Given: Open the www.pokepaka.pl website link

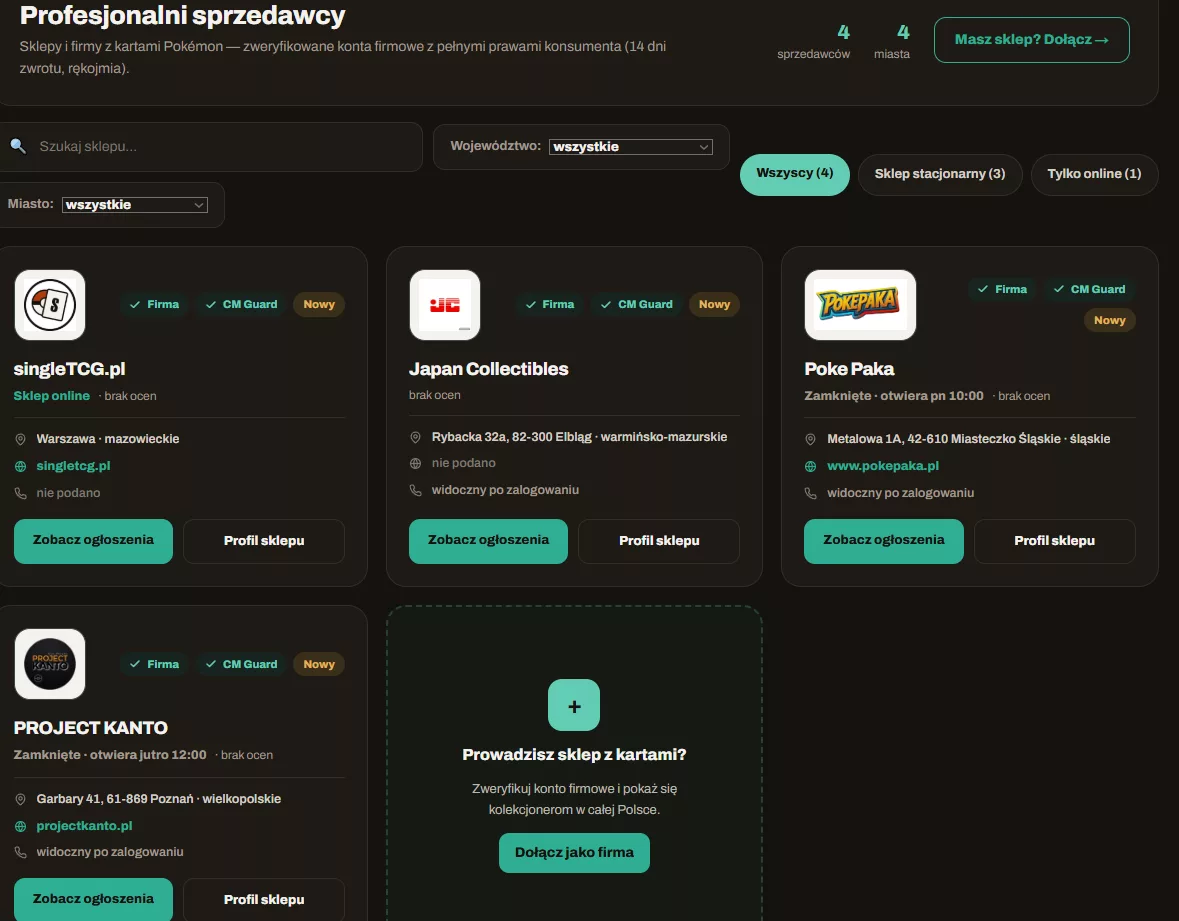Looking at the screenshot, I should pyautogui.click(x=883, y=466).
